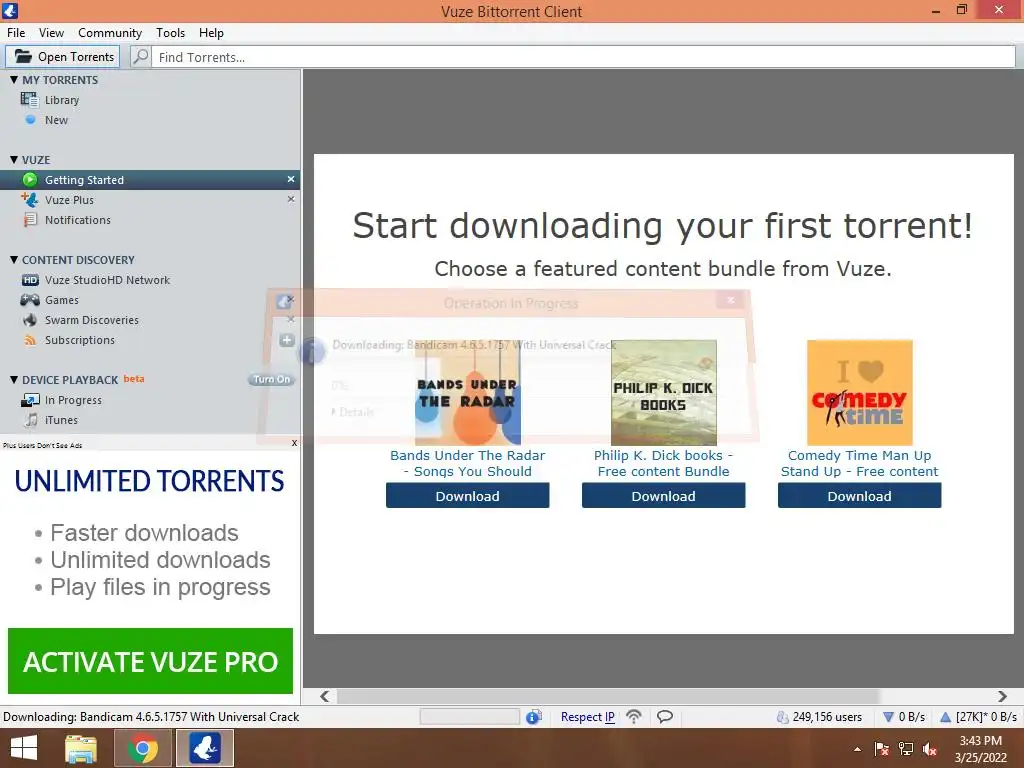
Task: Open the Swarm Discoveries icon
Action: coord(30,320)
